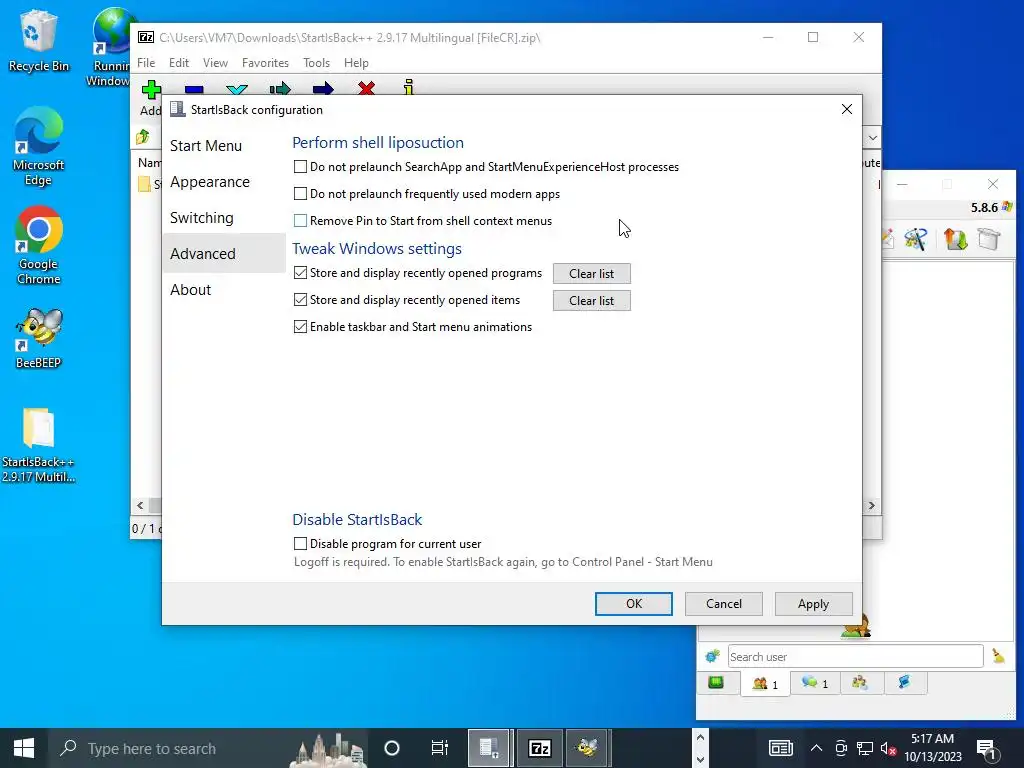Screen dimensions: 1024x768
Task: Open BeeBEEP settings tools icon
Action: (x=916, y=239)
